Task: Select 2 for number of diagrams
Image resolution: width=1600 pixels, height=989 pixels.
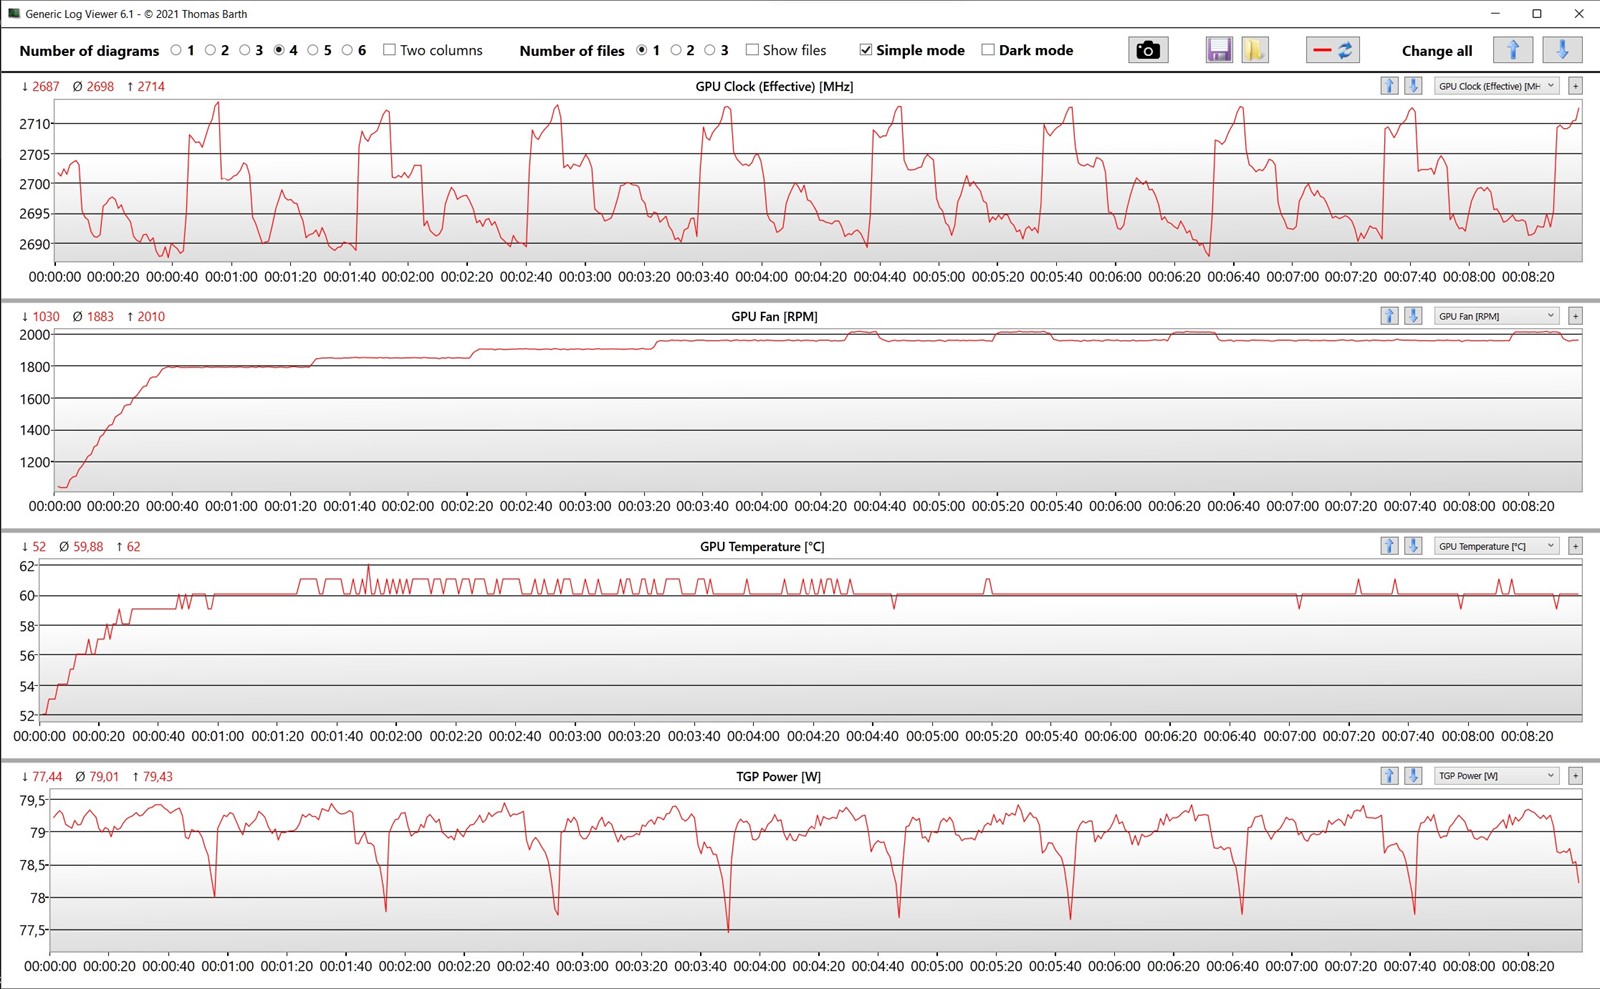Action: point(210,50)
